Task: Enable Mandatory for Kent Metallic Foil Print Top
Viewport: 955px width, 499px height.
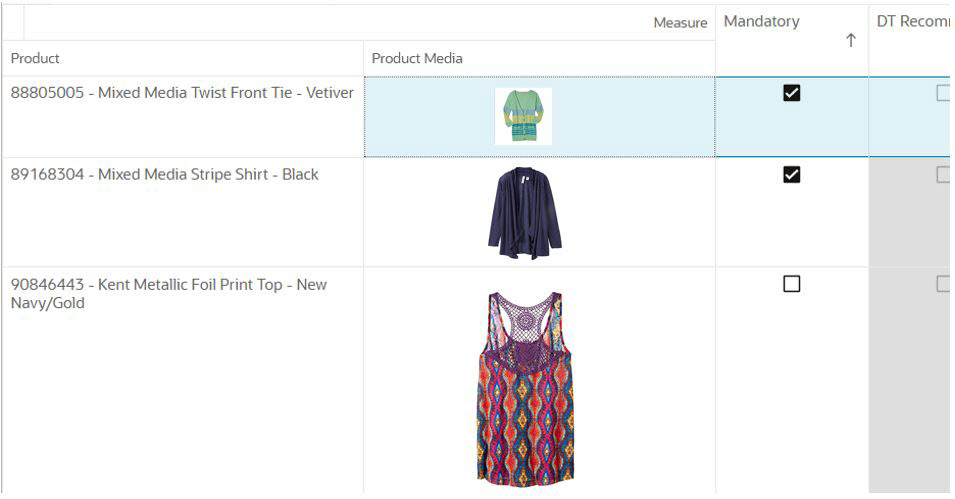Action: coord(791,284)
